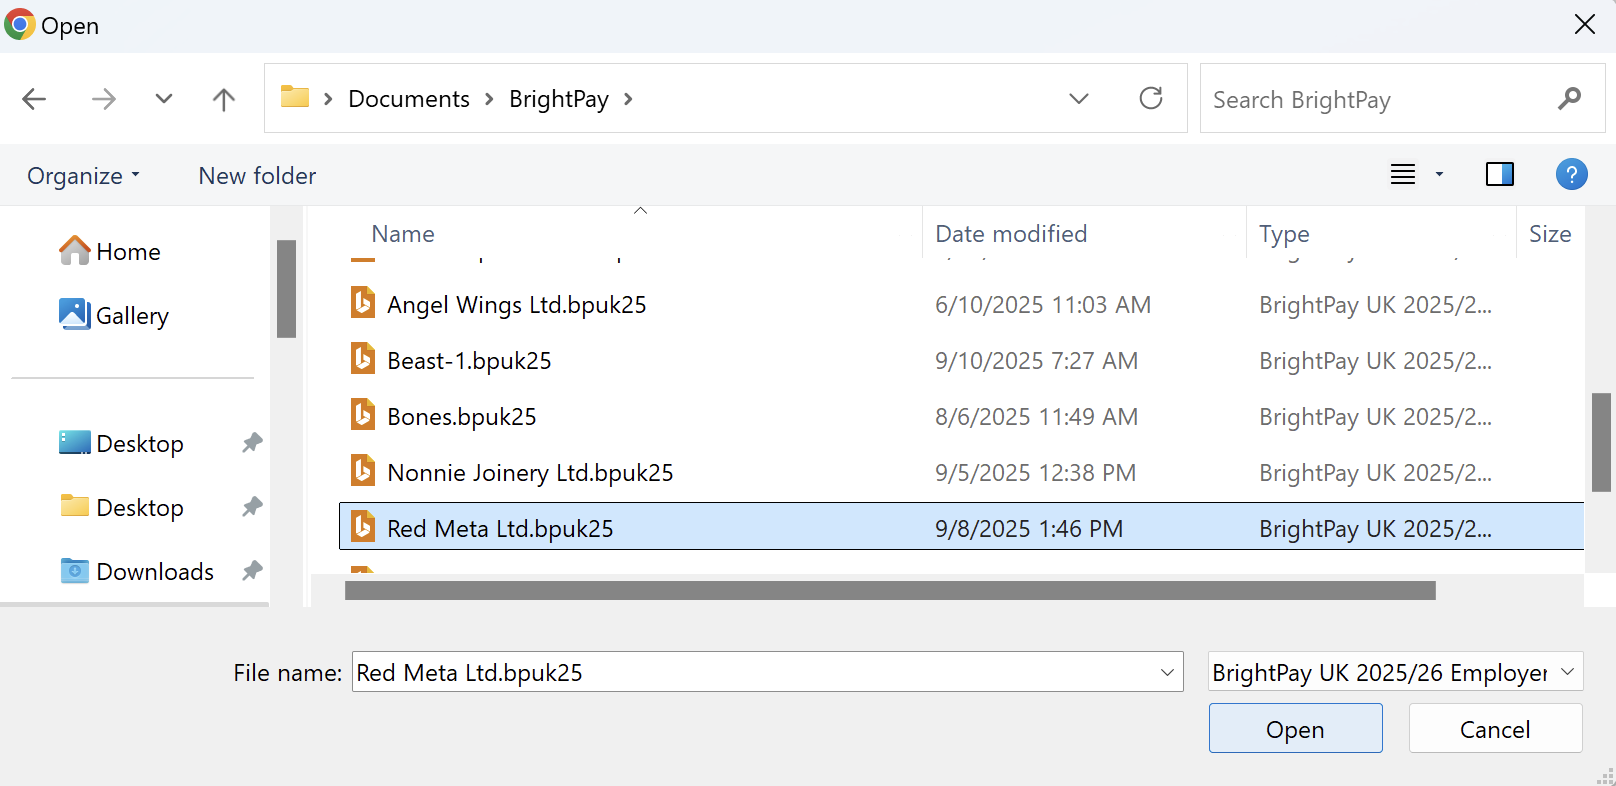The image size is (1616, 786).
Task: Expand the view options dropdown arrow
Action: click(x=1439, y=175)
